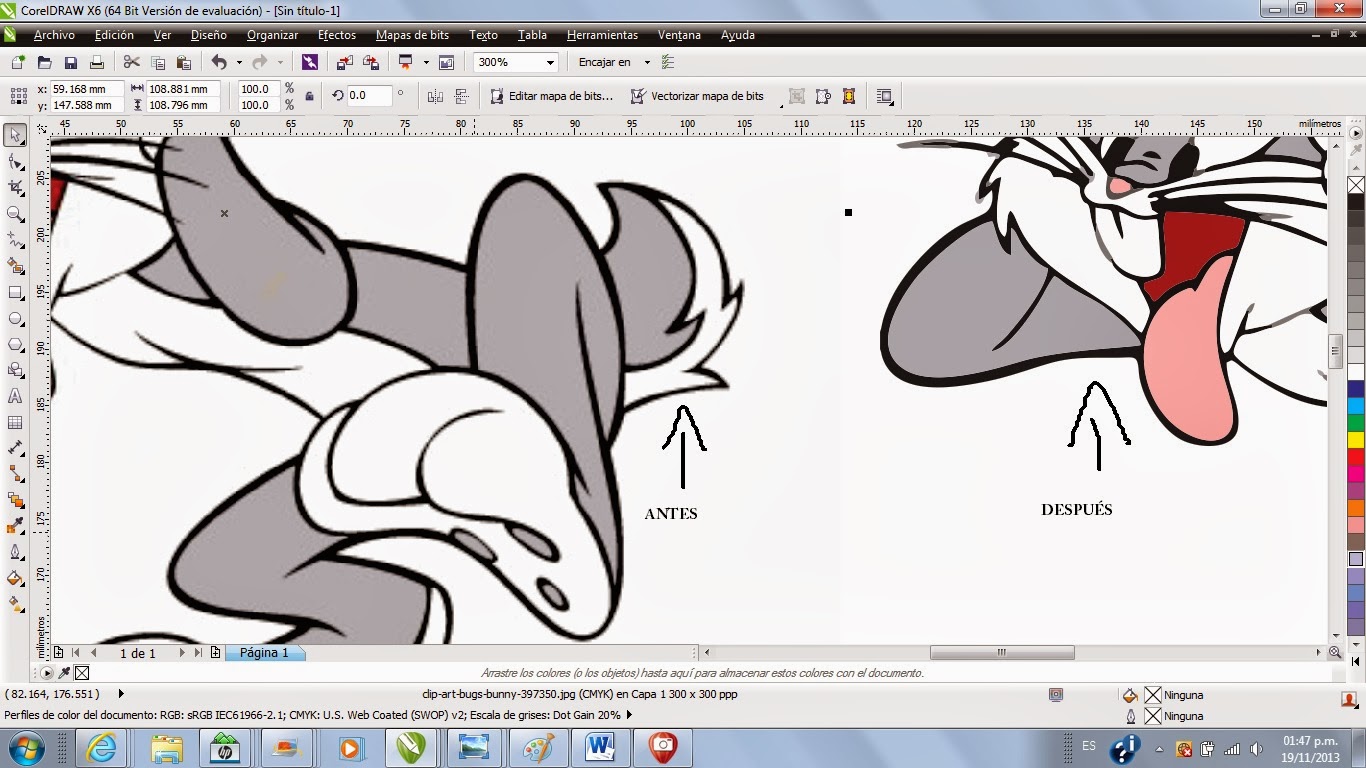The height and width of the screenshot is (768, 1366).
Task: Click the New document icon
Action: 18,62
